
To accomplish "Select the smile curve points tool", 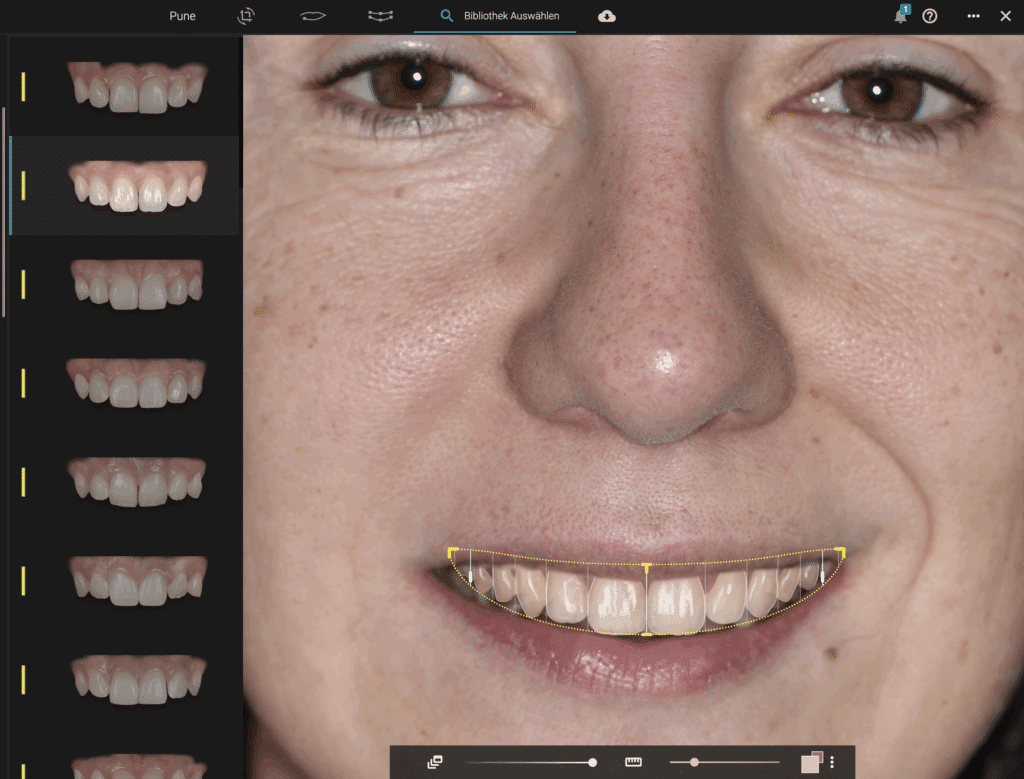I will pyautogui.click(x=380, y=16).
